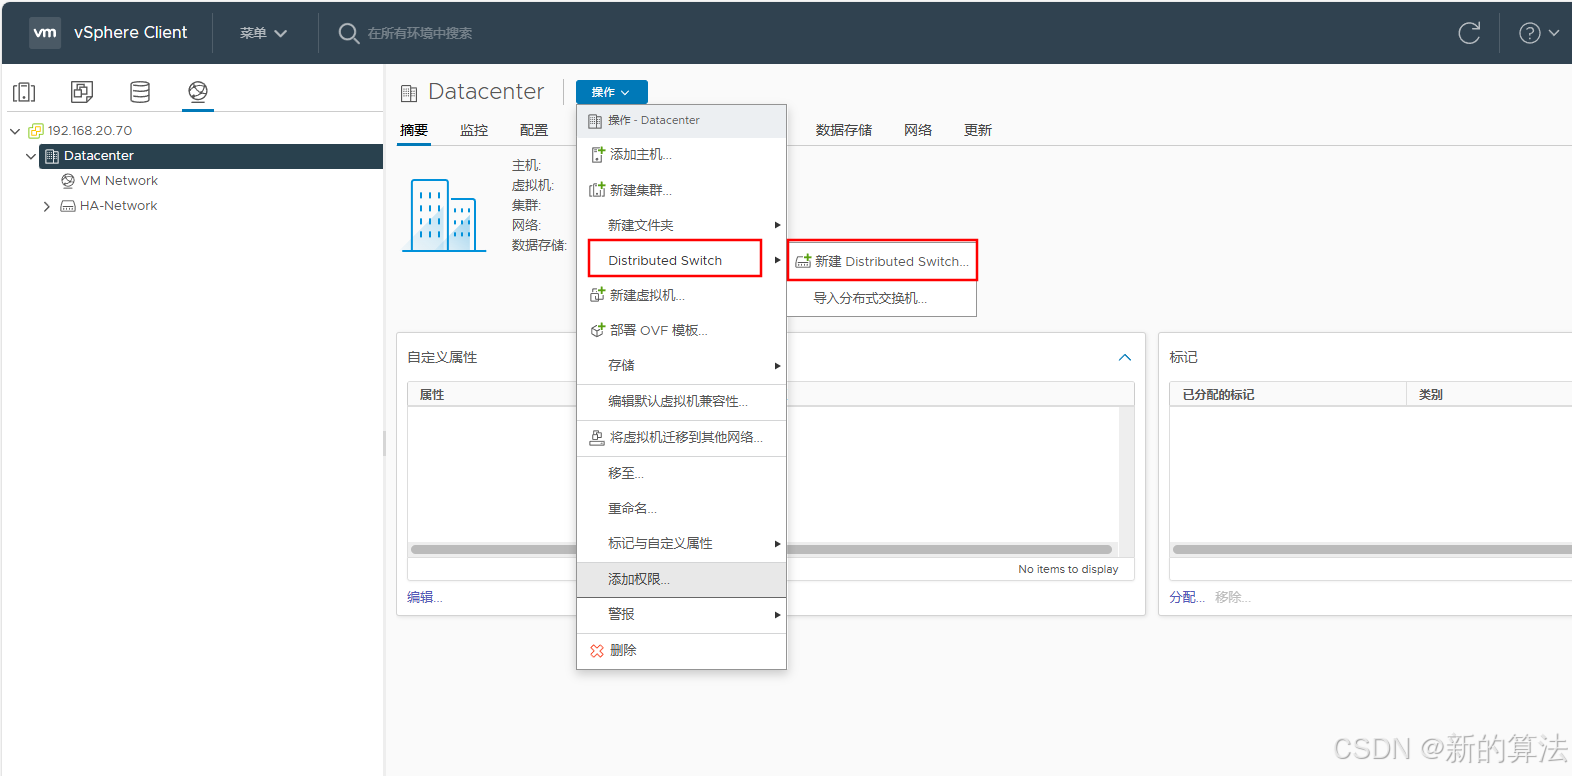Screen dimensions: 1572x776
Task: Open the 菜单 dropdown in header
Action: 263,33
